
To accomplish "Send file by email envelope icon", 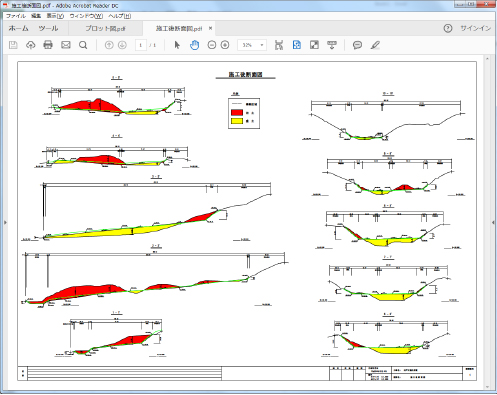I will [x=66, y=45].
